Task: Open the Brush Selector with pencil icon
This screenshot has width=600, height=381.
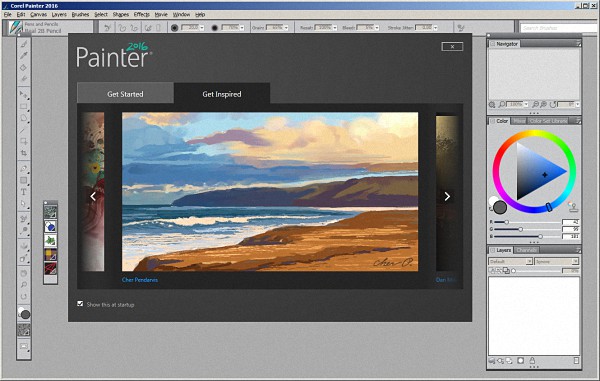Action: [15, 28]
